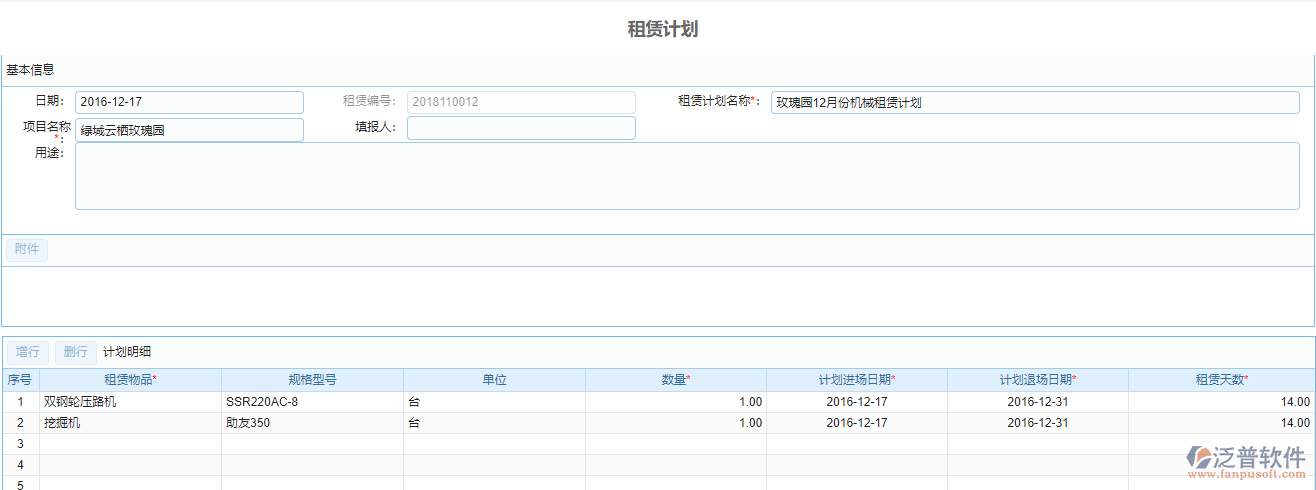Click the 租赁编号 field showing 2018110012

coord(521,102)
